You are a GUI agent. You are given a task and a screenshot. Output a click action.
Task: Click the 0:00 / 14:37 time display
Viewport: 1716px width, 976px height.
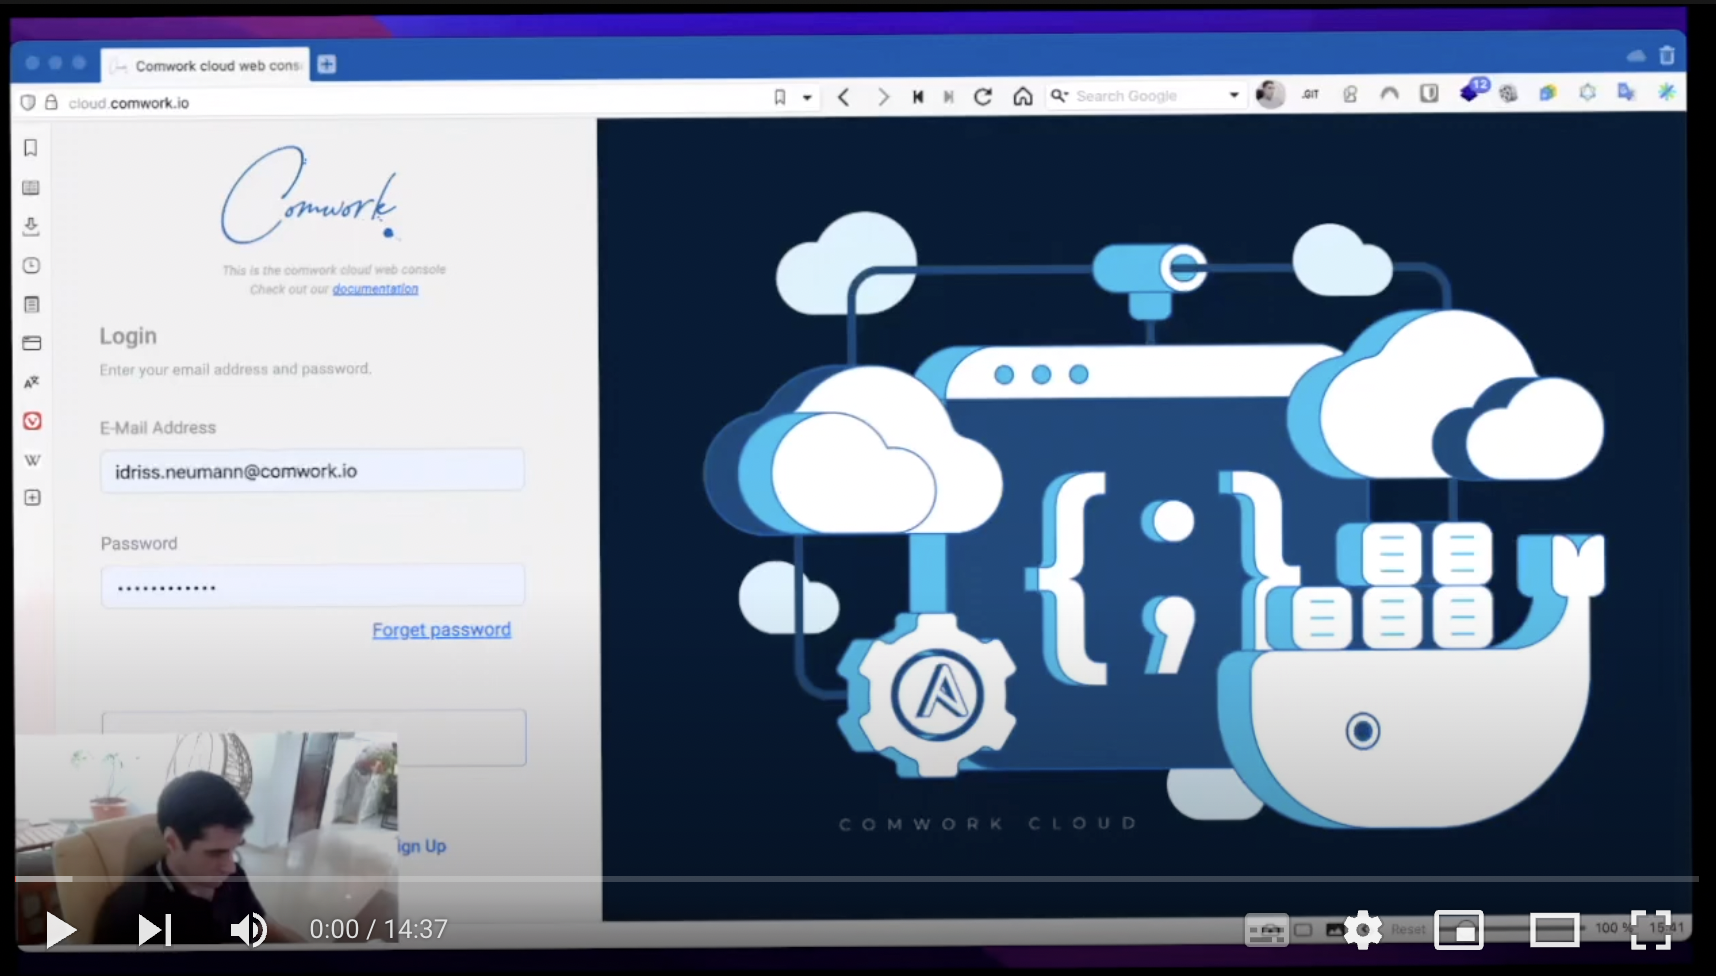coord(378,930)
